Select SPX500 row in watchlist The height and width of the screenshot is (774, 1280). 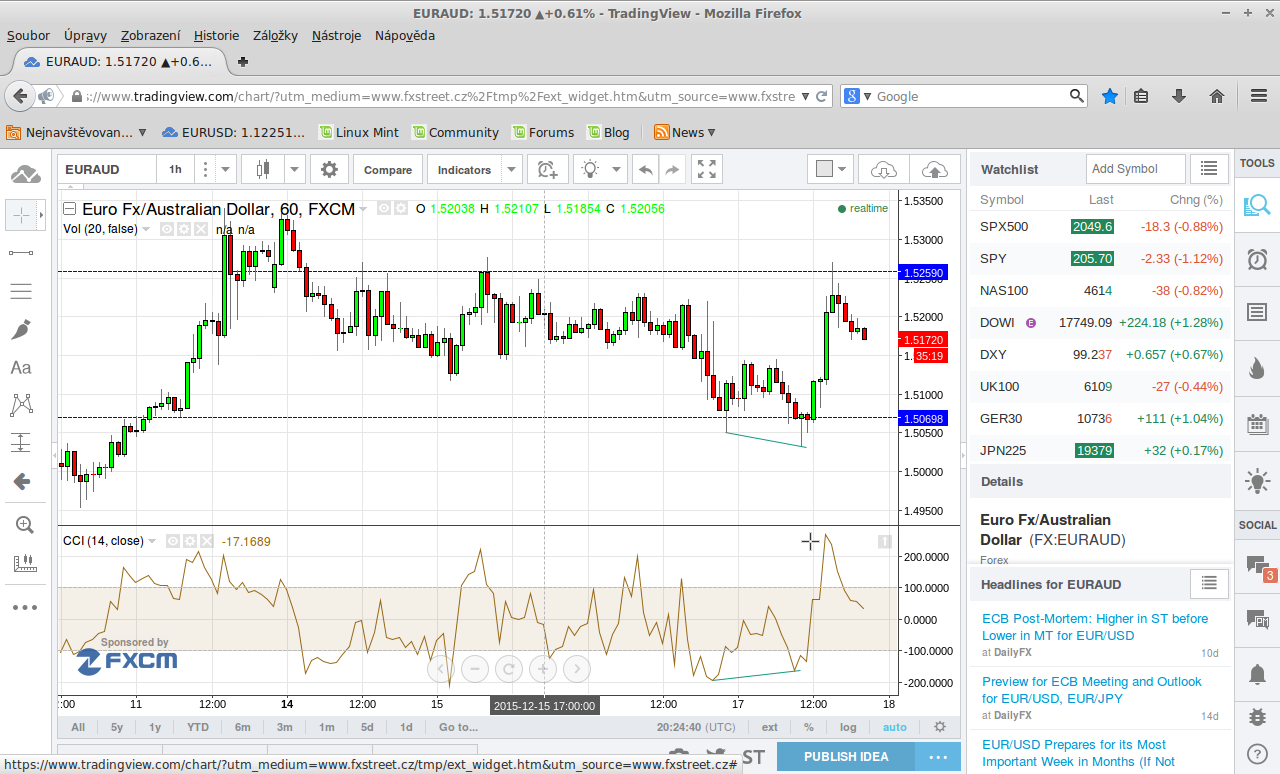1100,227
